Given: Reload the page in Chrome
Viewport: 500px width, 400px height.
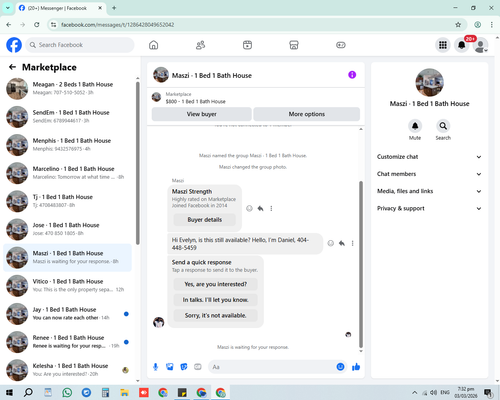Looking at the screenshot, I should coord(37,25).
